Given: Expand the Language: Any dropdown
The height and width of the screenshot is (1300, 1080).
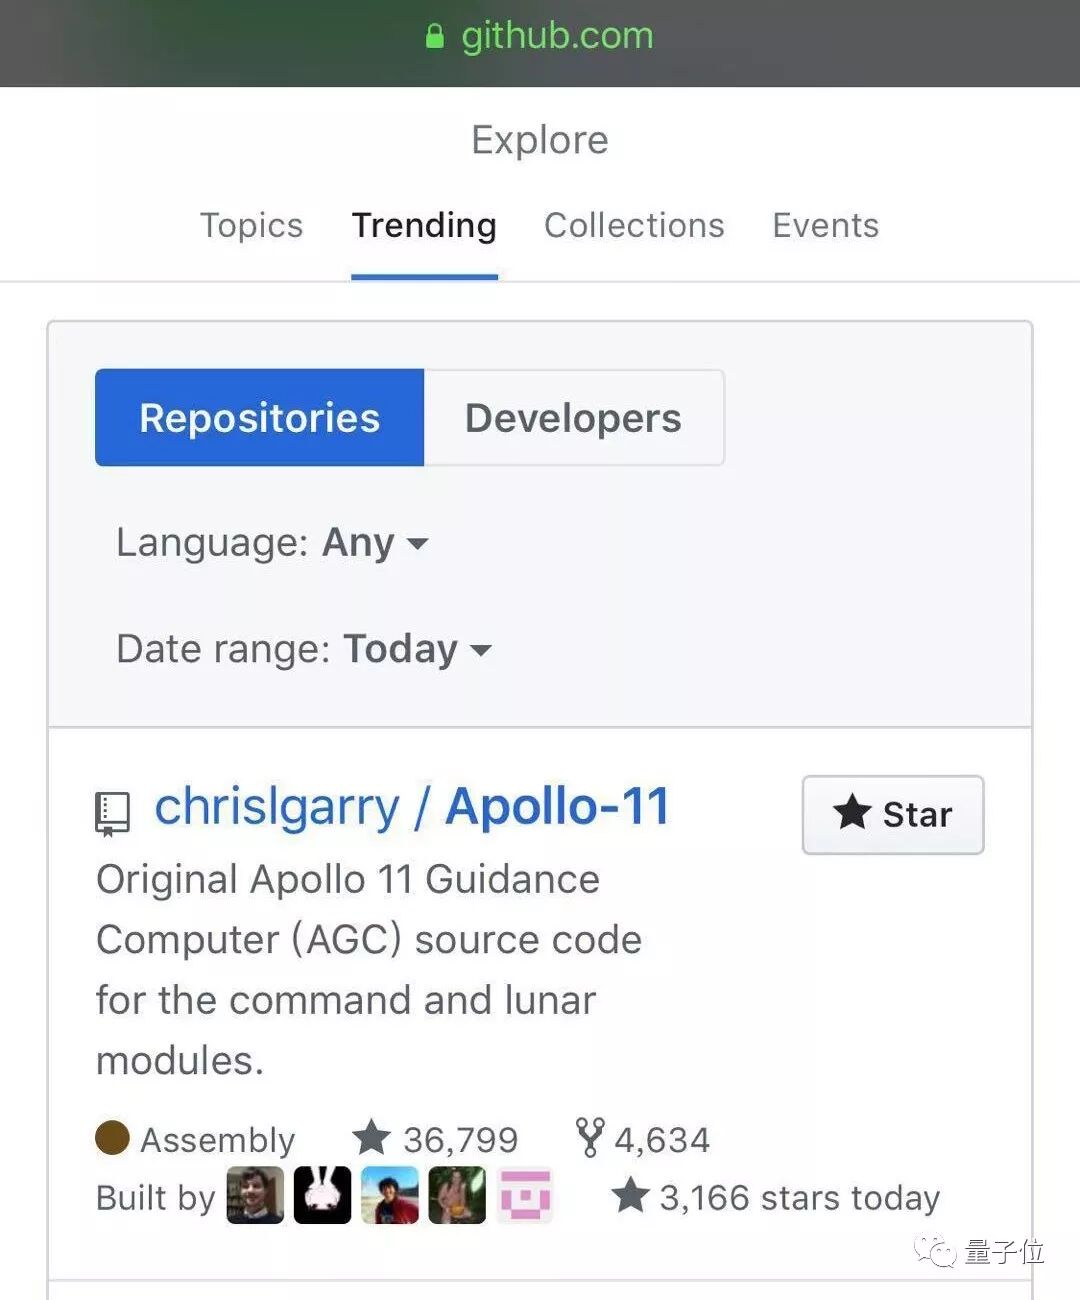Looking at the screenshot, I should pos(272,543).
